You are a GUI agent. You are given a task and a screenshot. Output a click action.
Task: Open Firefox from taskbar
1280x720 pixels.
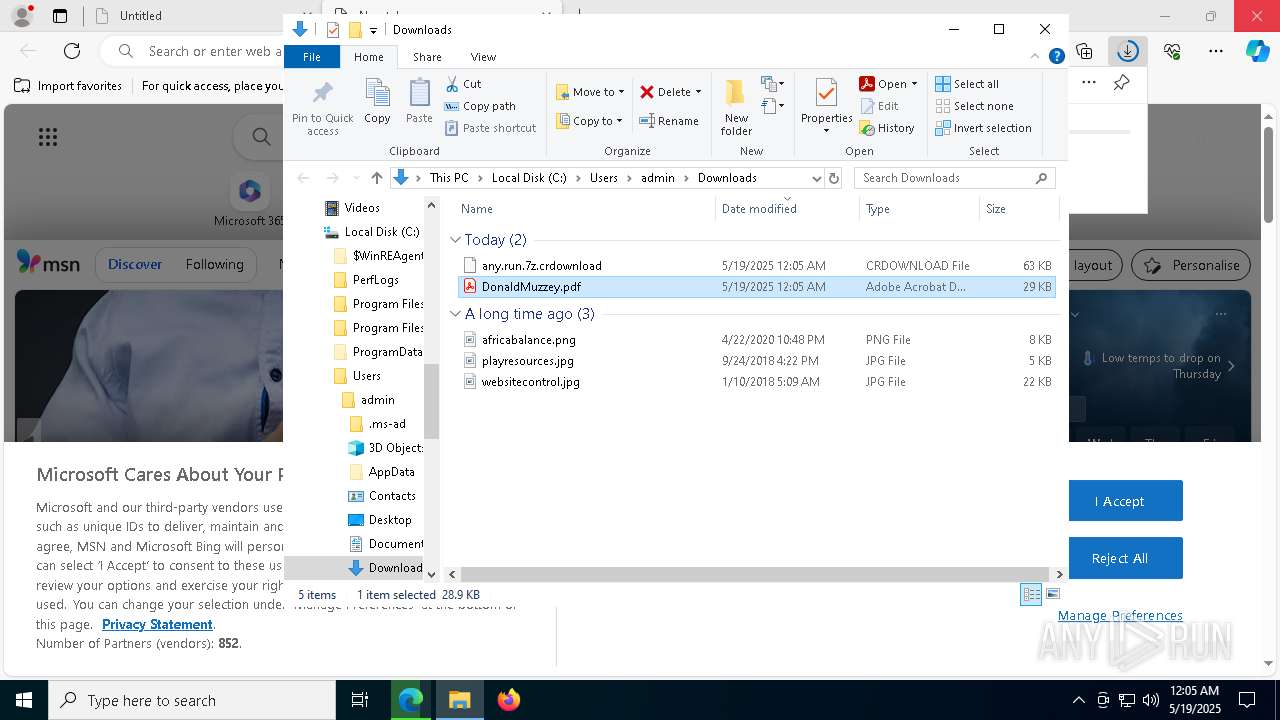click(509, 700)
